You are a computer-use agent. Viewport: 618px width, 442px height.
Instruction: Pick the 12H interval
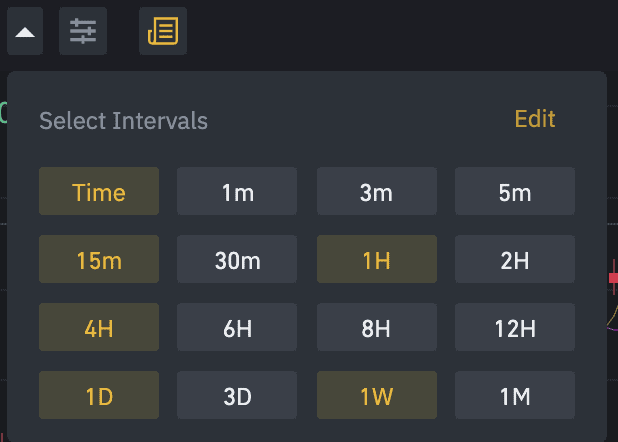point(515,327)
